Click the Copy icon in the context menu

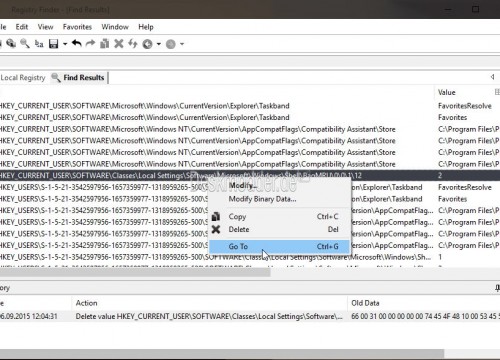pos(216,217)
